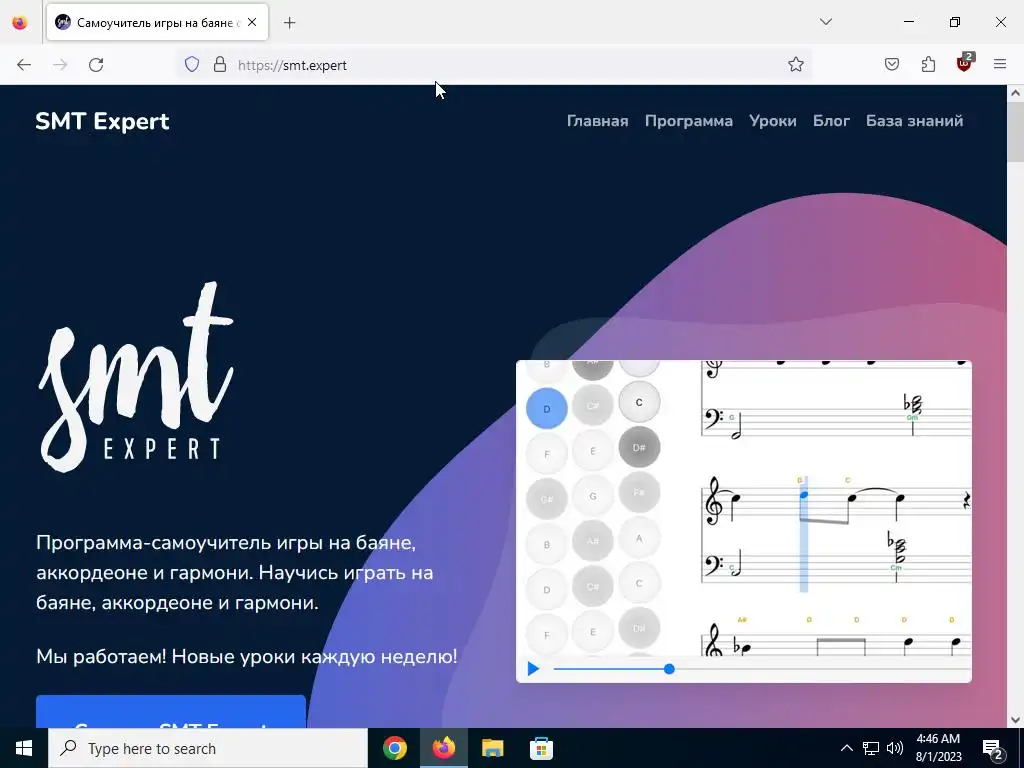Click the network status tray icon
Image resolution: width=1024 pixels, height=768 pixels.
[x=871, y=748]
